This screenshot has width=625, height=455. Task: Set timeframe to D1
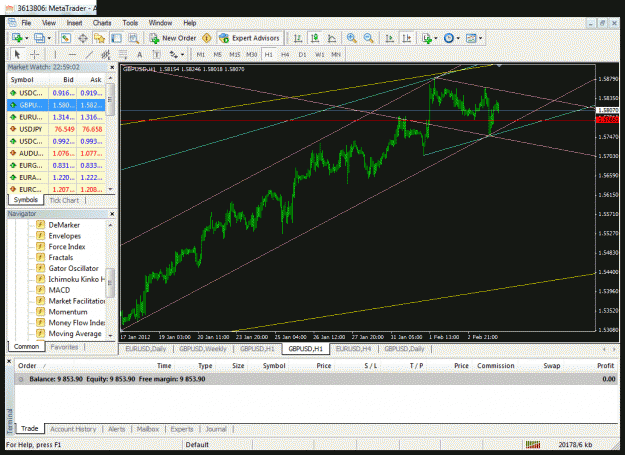(x=302, y=55)
